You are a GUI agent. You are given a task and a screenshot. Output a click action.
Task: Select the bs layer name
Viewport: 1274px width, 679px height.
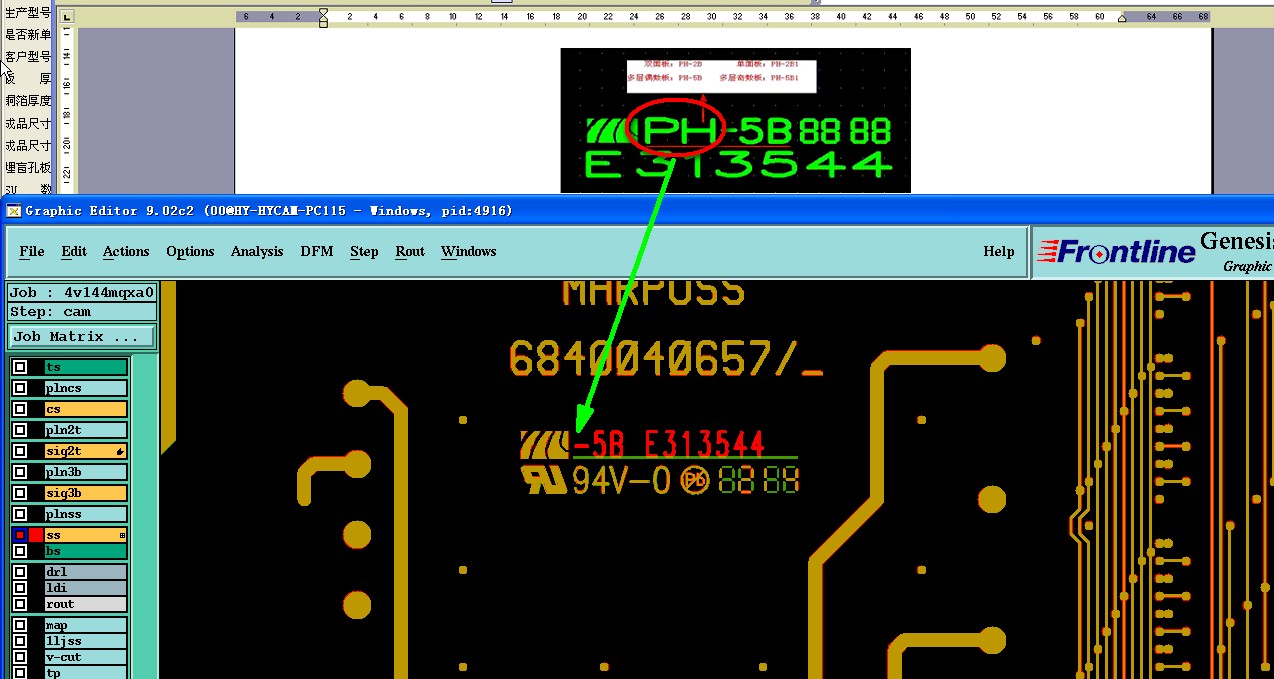86,551
